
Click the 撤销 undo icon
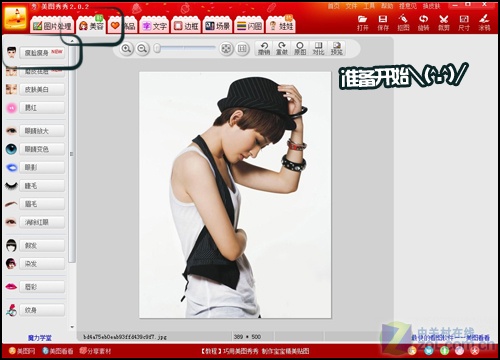click(x=264, y=49)
